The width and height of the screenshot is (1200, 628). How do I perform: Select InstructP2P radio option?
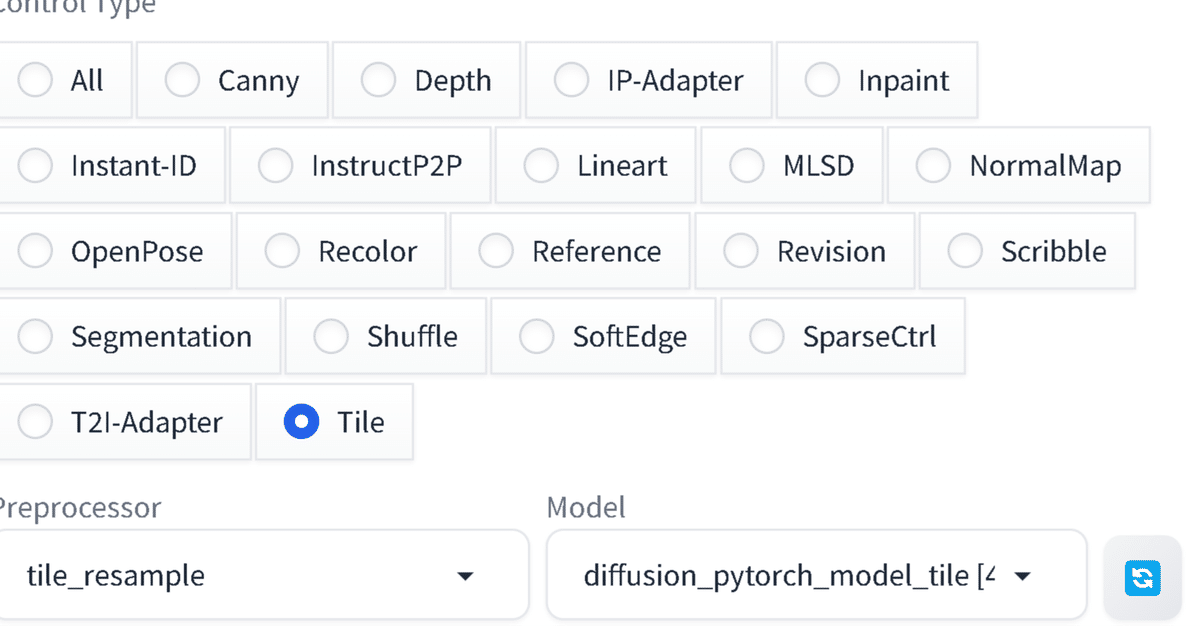point(275,165)
